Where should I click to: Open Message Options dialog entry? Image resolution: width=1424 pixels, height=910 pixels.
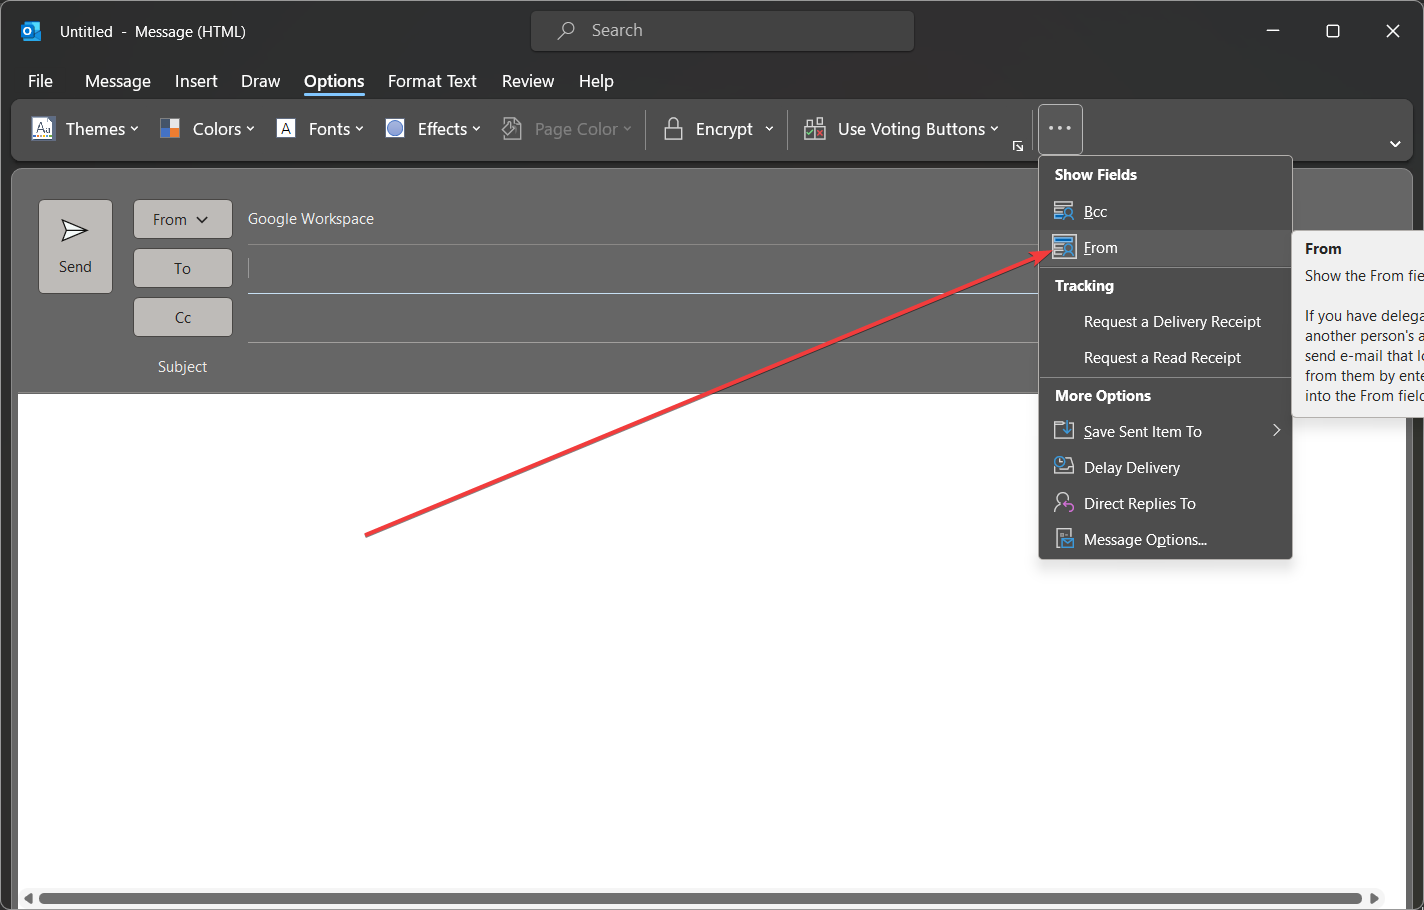[1166, 539]
